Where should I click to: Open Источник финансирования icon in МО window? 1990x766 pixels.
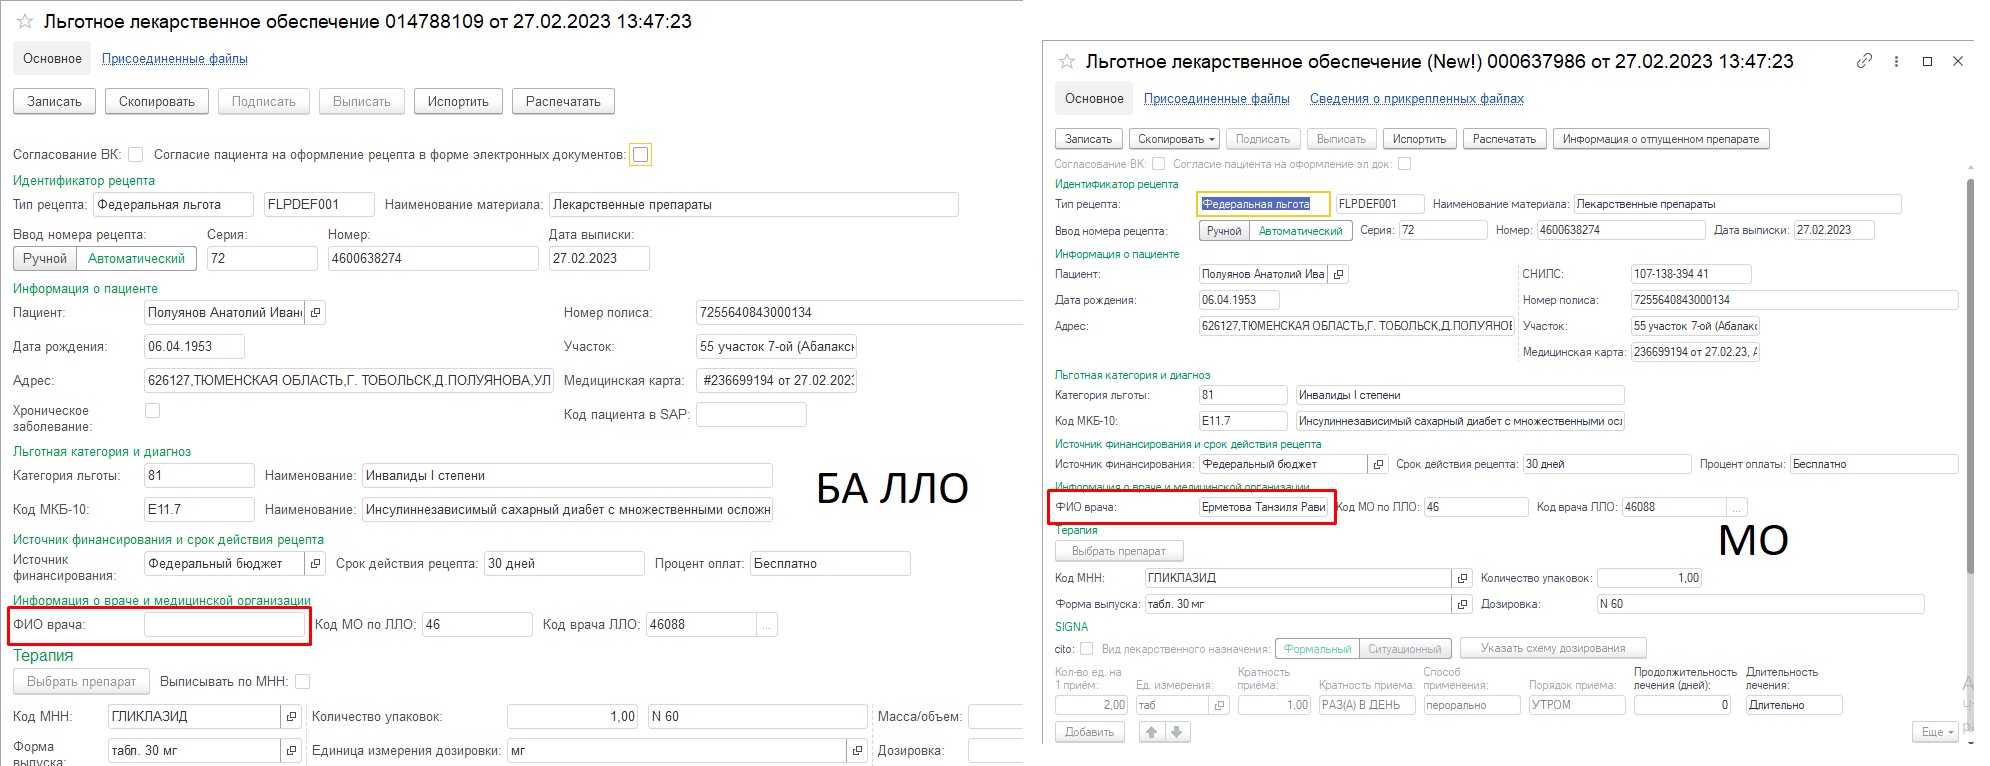point(1378,464)
